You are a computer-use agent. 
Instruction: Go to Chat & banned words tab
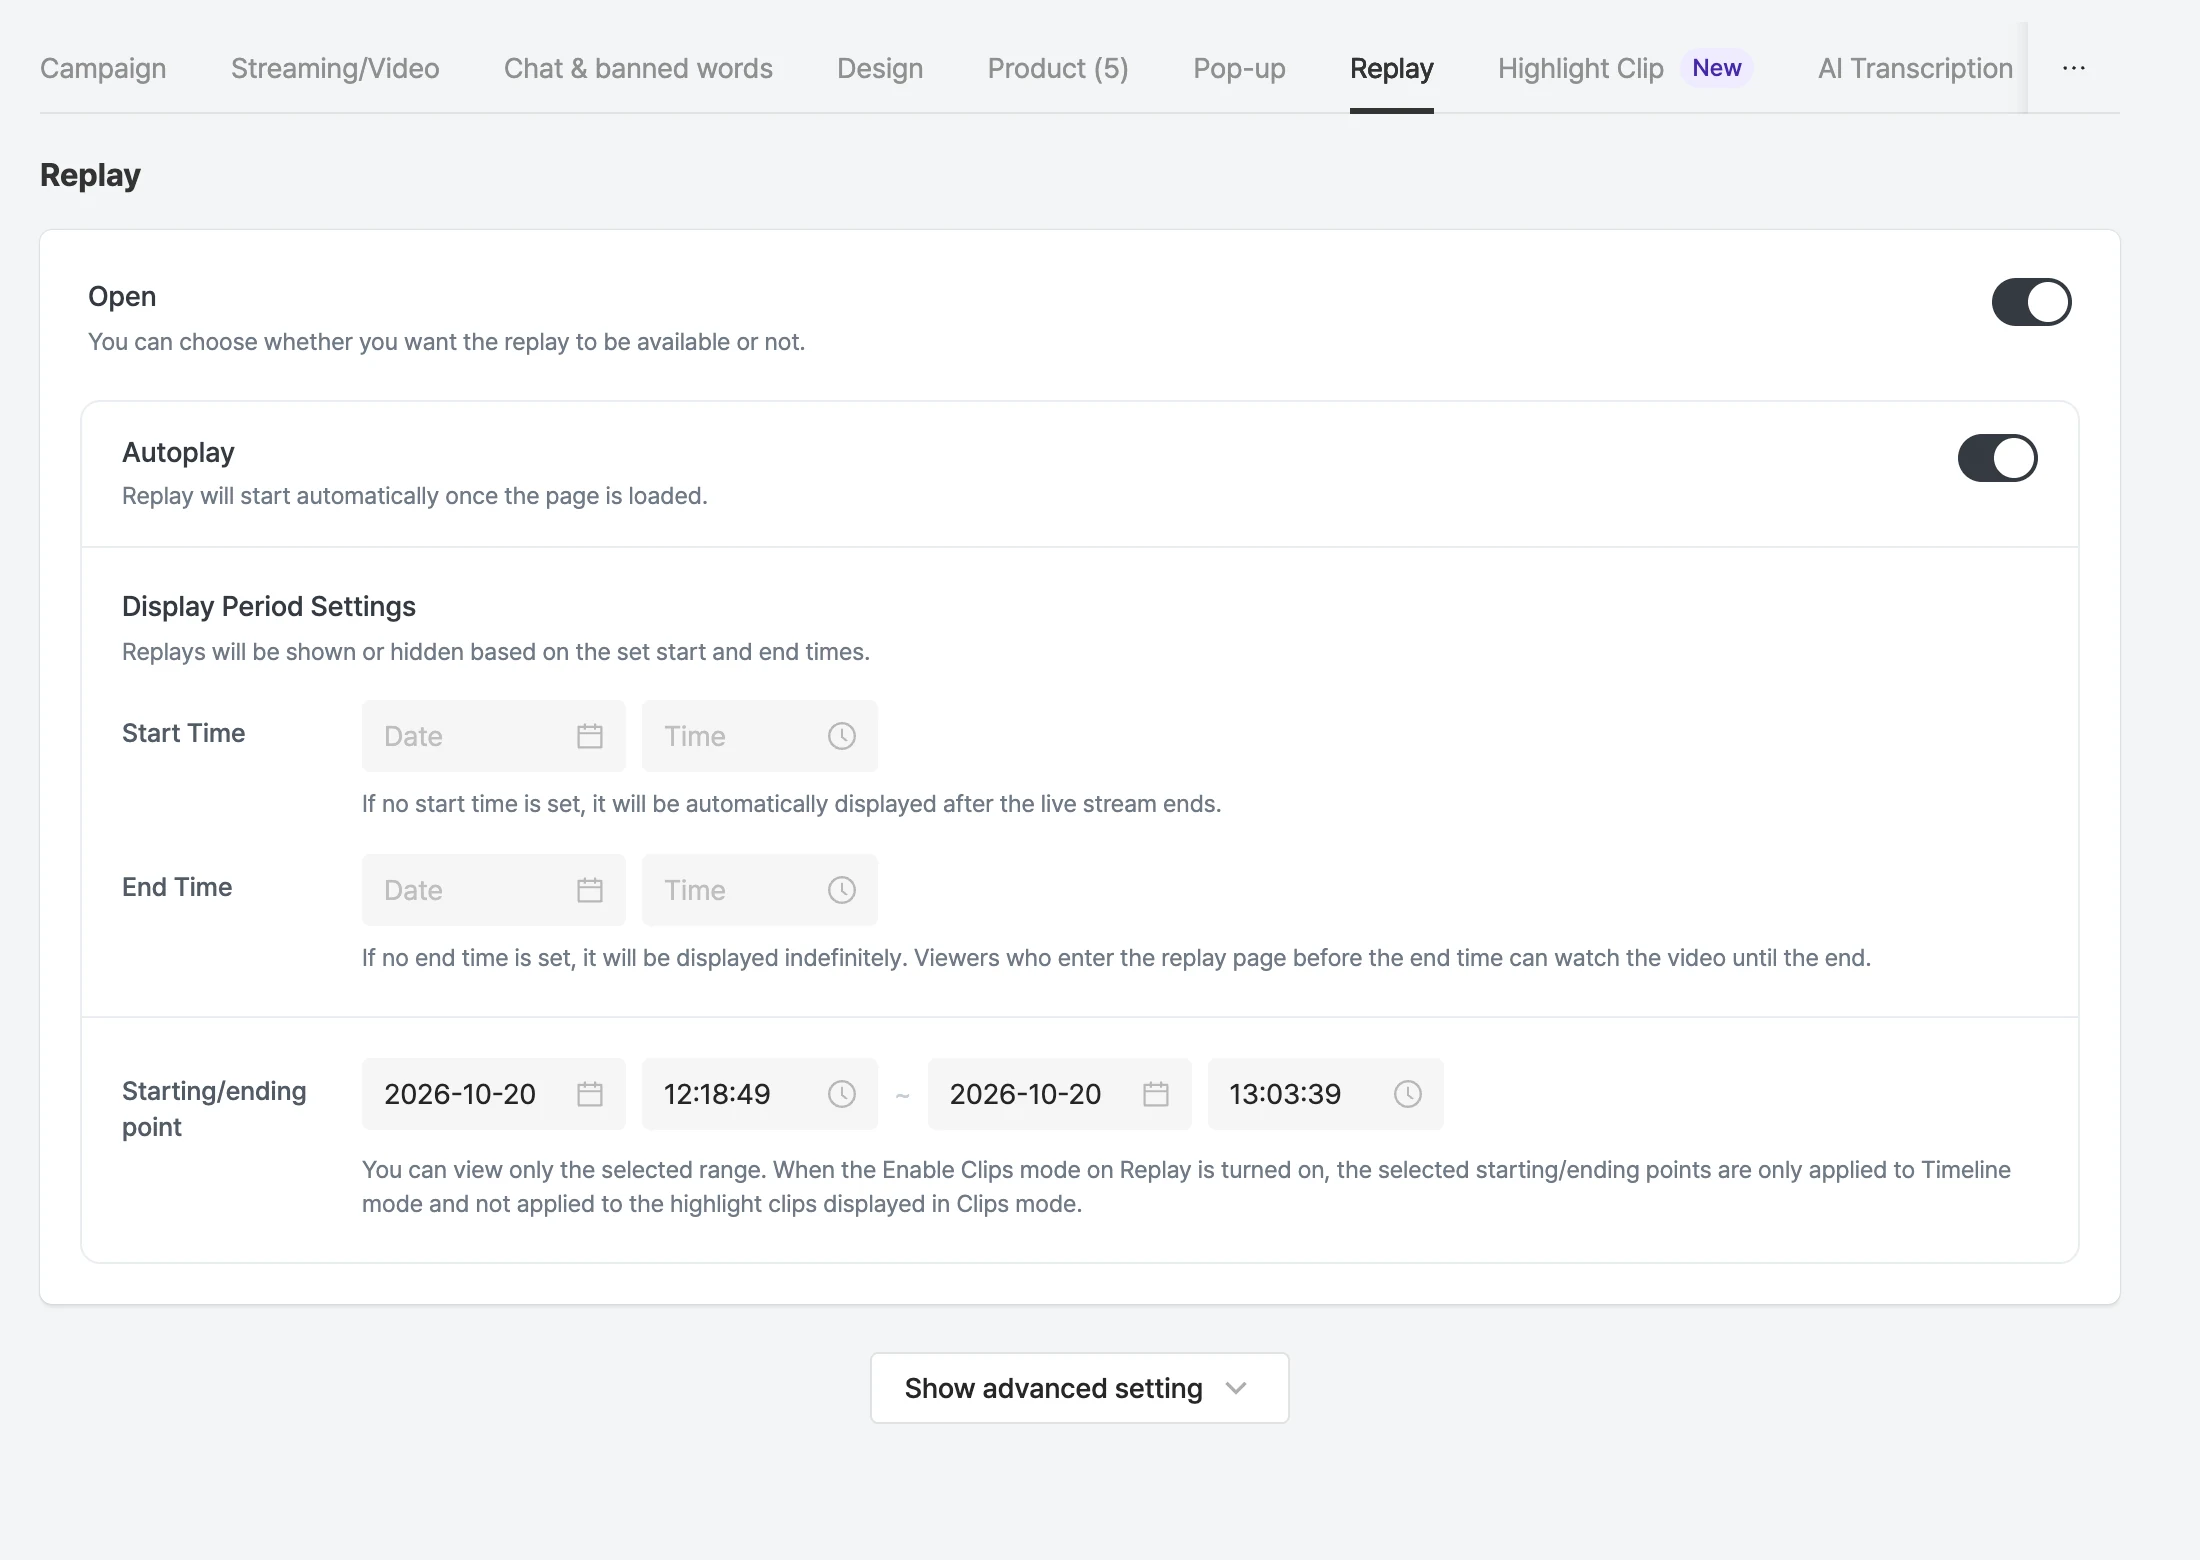(x=638, y=68)
